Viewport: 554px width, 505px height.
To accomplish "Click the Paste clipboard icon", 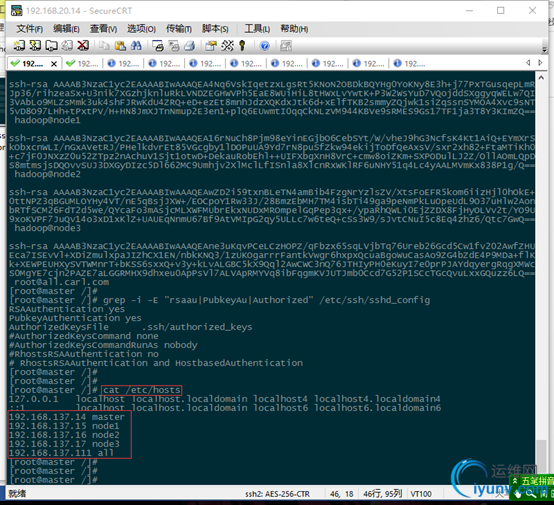I will pos(120,45).
